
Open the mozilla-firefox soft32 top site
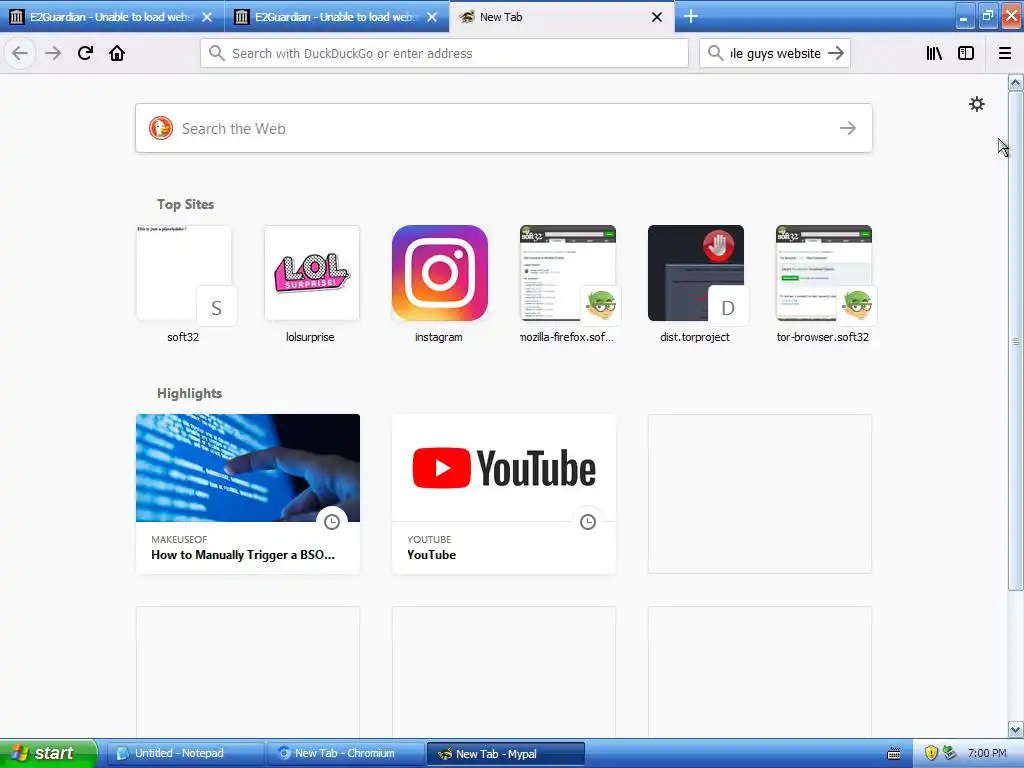[568, 284]
